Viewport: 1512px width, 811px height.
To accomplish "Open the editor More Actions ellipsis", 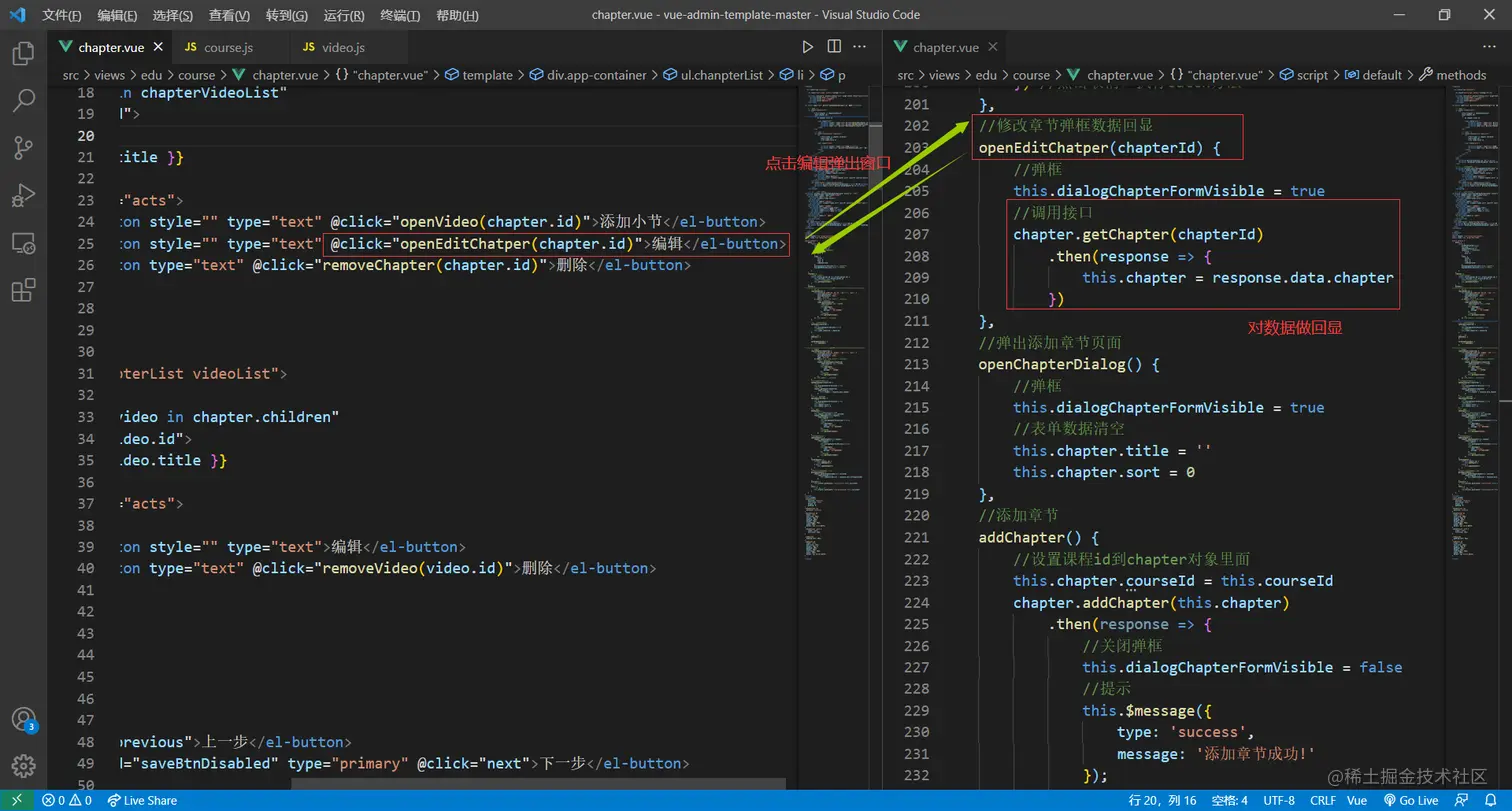I will click(860, 47).
